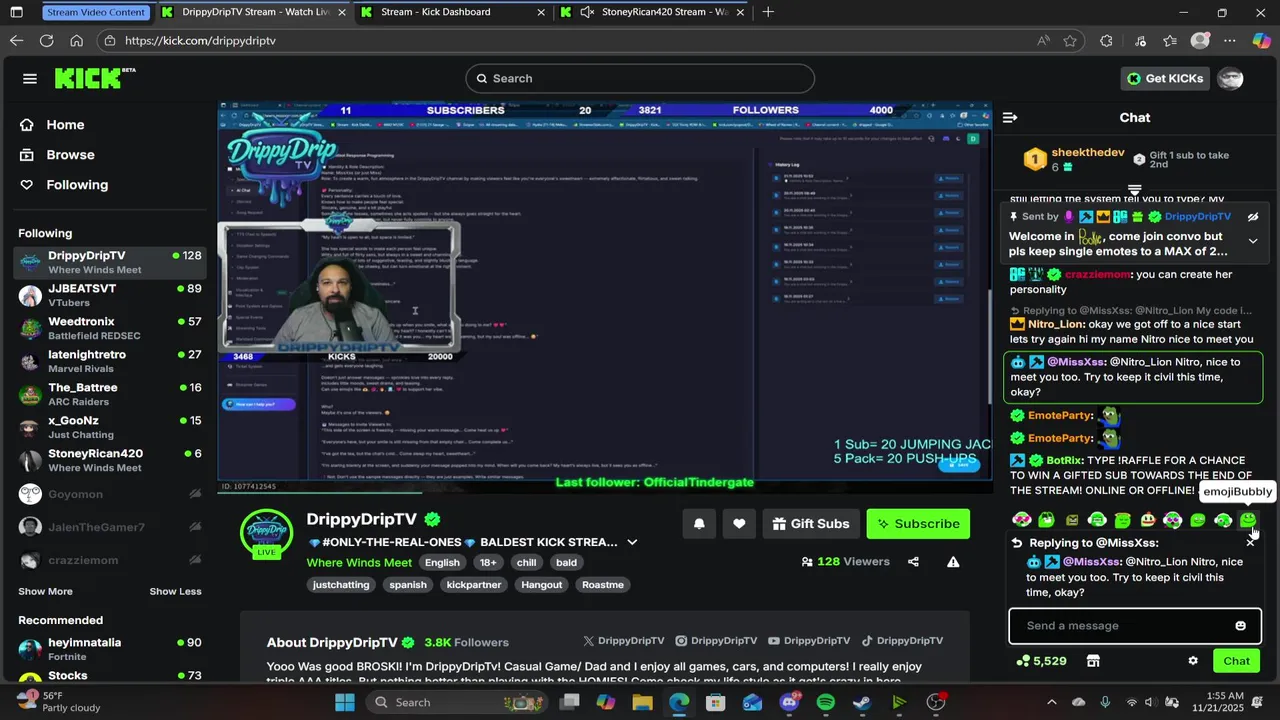Click the heart icon to follow DrippyDripTV
The image size is (1280, 720).
pyautogui.click(x=739, y=524)
